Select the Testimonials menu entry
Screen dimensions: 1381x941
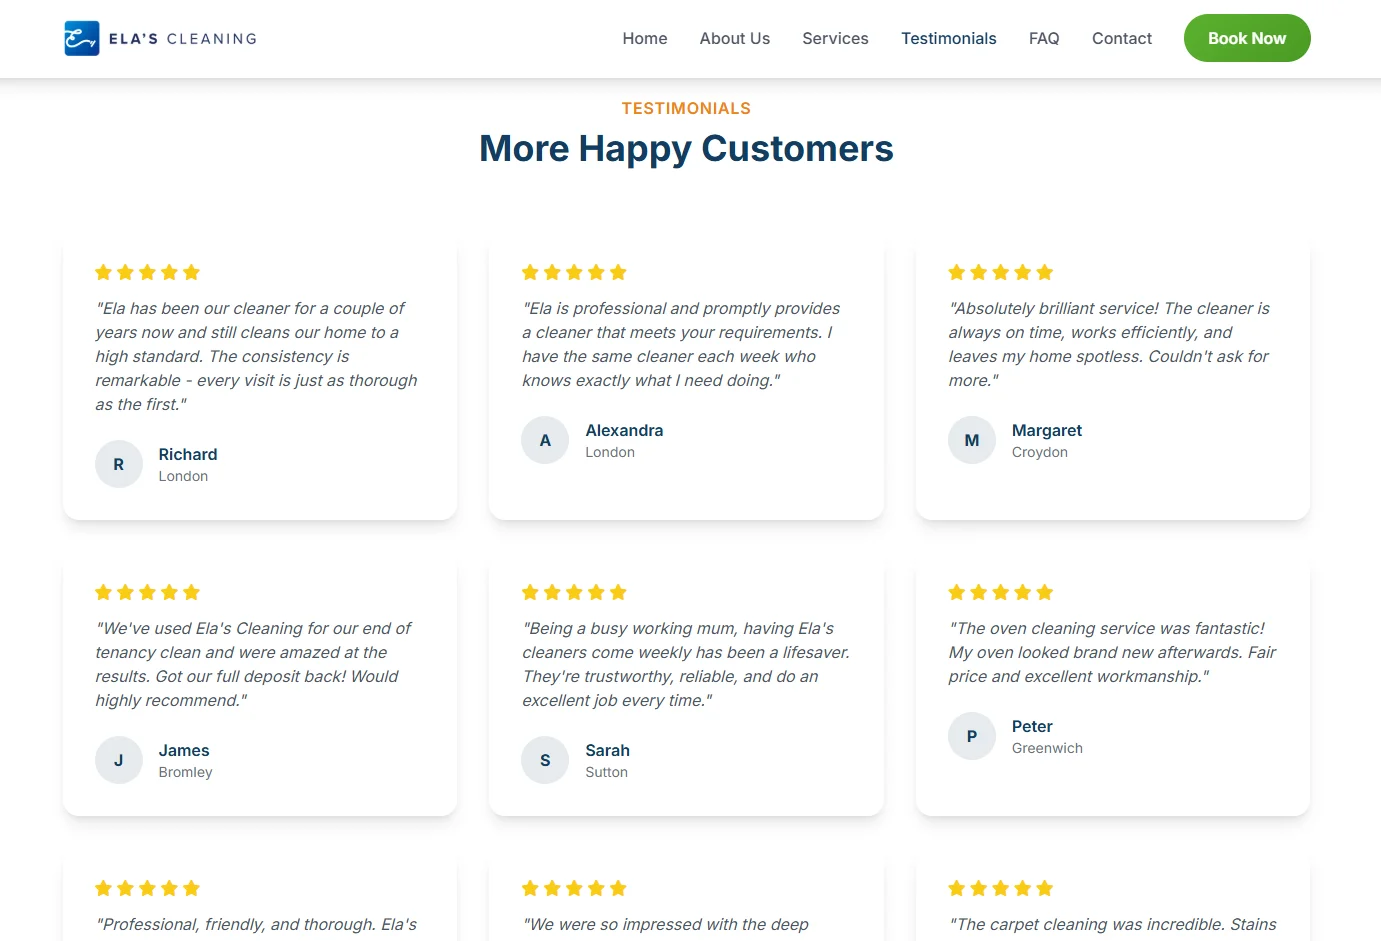pos(948,38)
